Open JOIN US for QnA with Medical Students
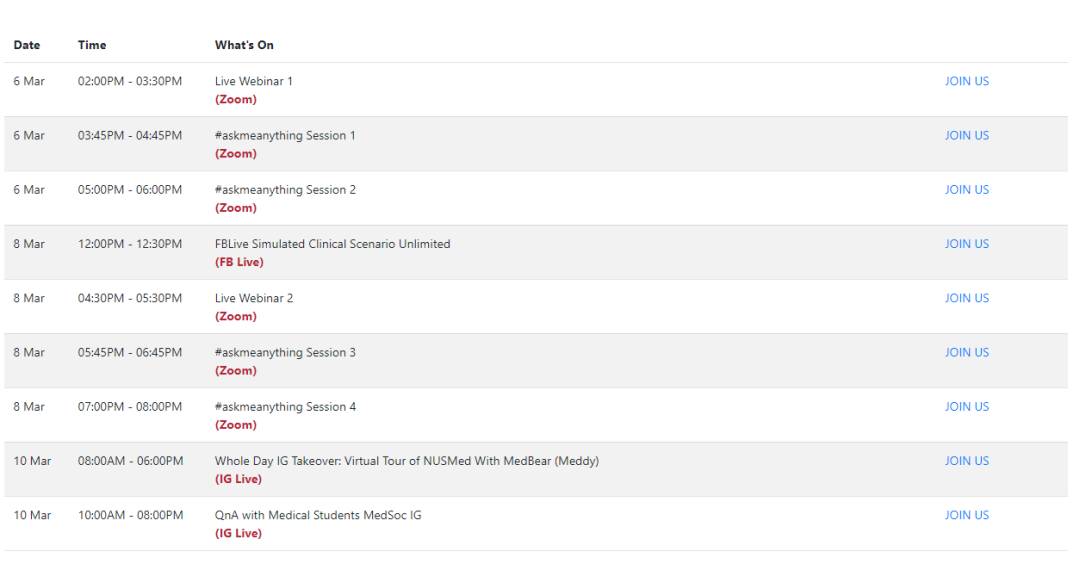Viewport: 1080px width, 564px height. tap(966, 515)
